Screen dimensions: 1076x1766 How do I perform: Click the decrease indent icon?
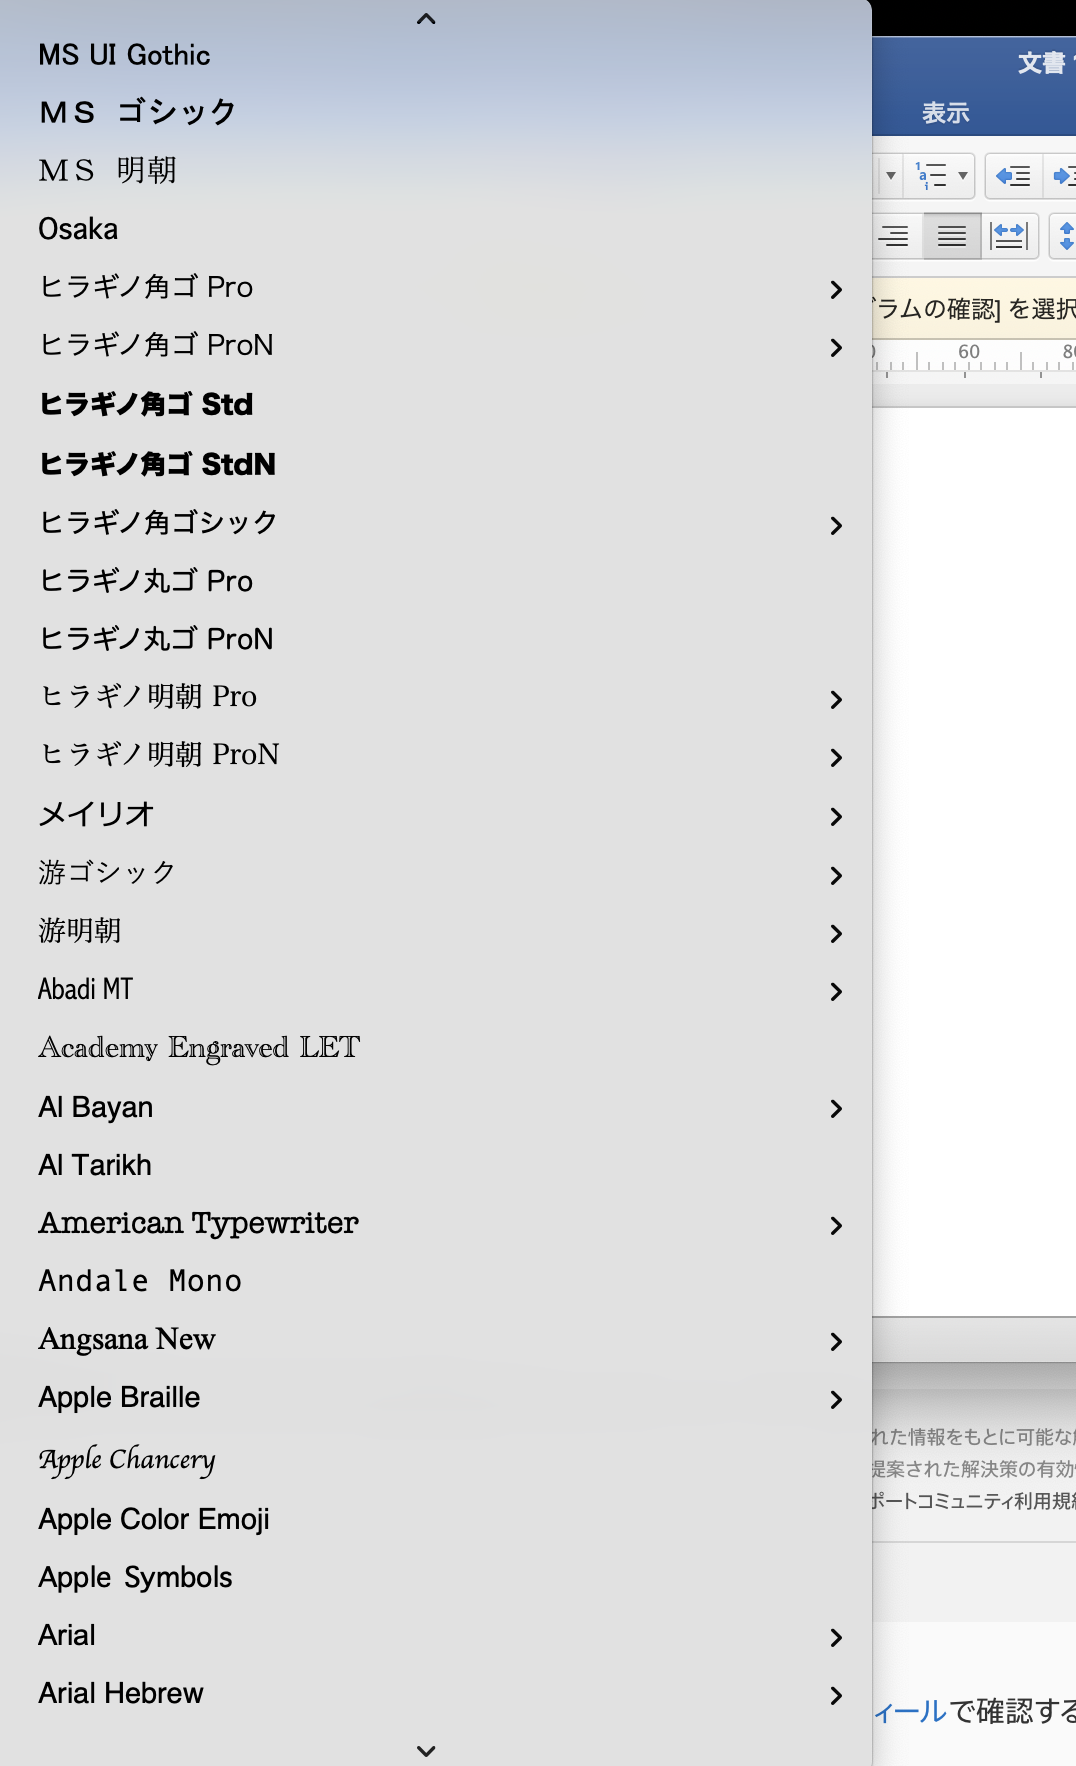1013,176
